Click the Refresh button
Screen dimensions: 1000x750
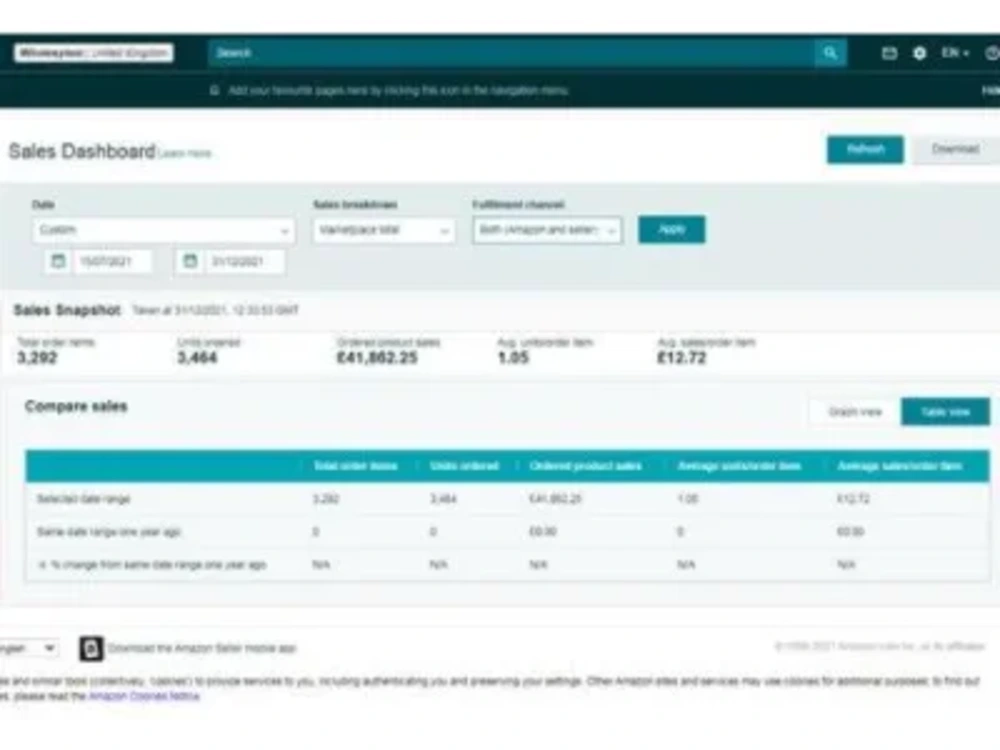[865, 150]
